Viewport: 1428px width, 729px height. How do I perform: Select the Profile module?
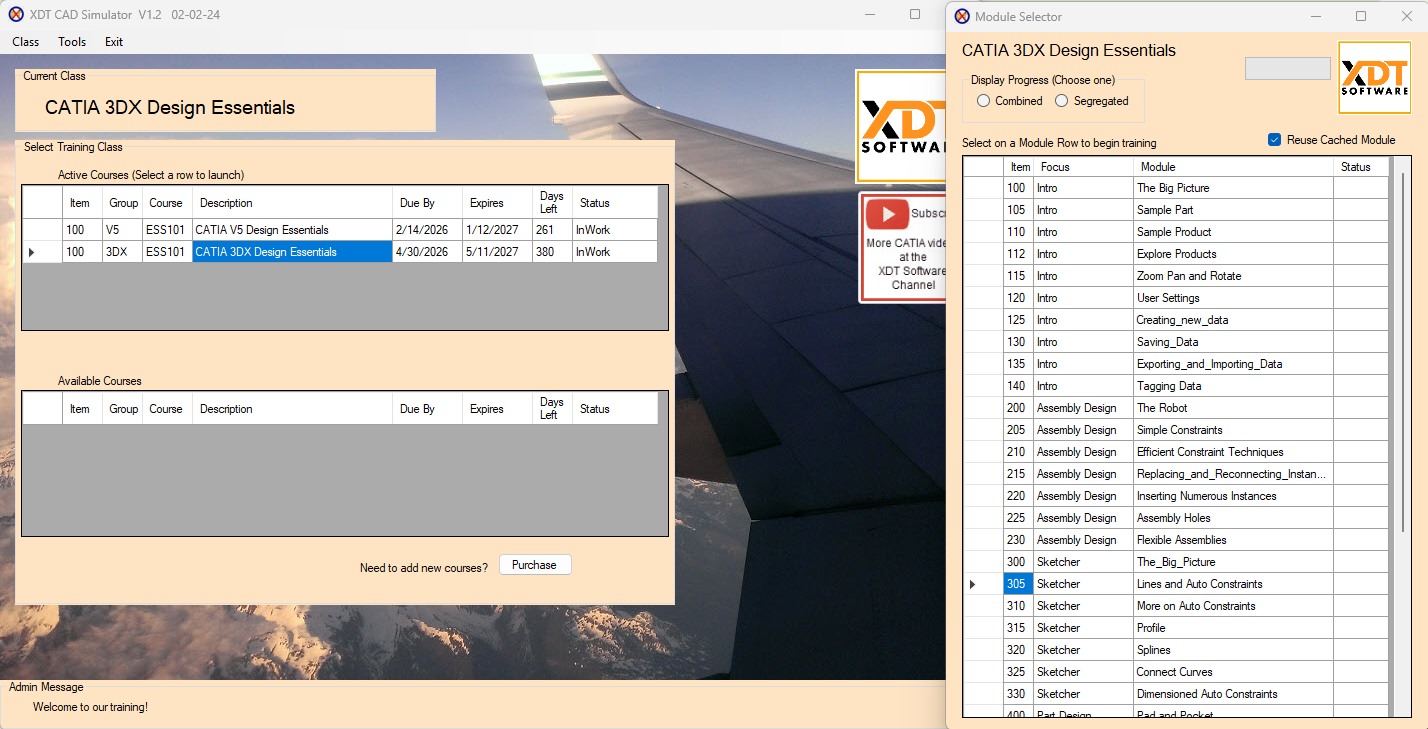point(1176,628)
